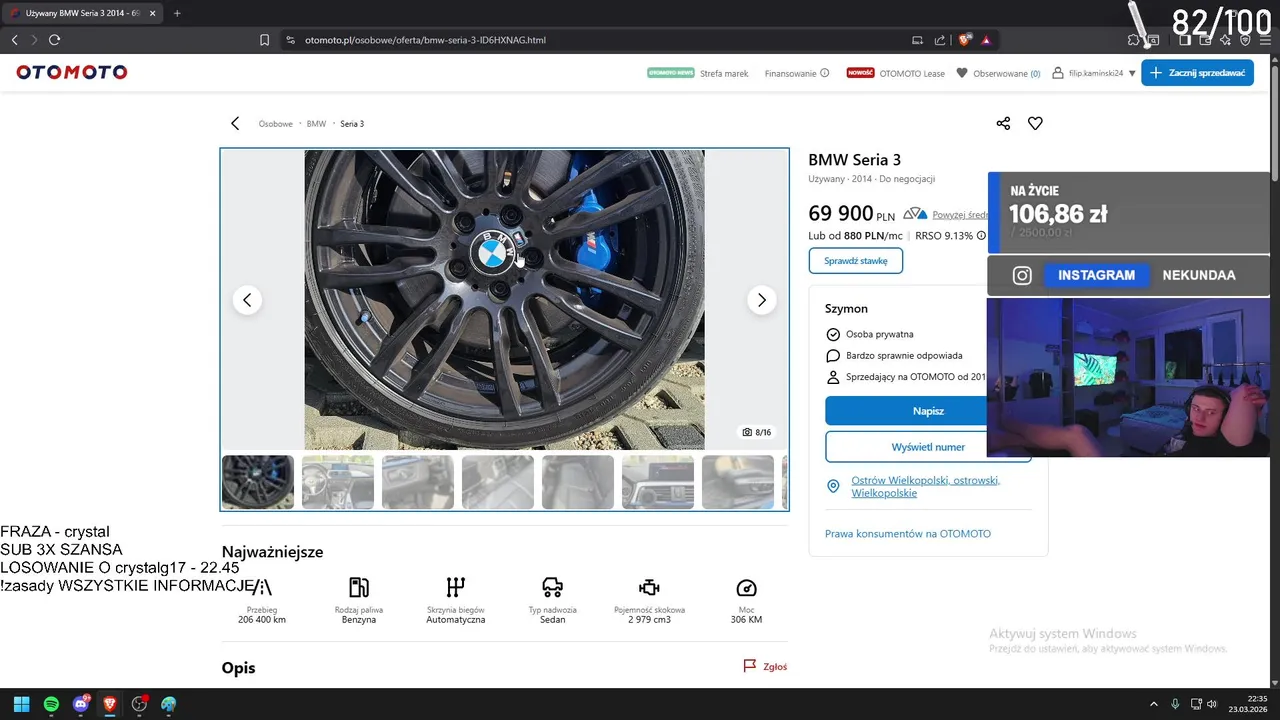Open BMW breadcrumb
This screenshot has height=720, width=1280.
(x=316, y=124)
